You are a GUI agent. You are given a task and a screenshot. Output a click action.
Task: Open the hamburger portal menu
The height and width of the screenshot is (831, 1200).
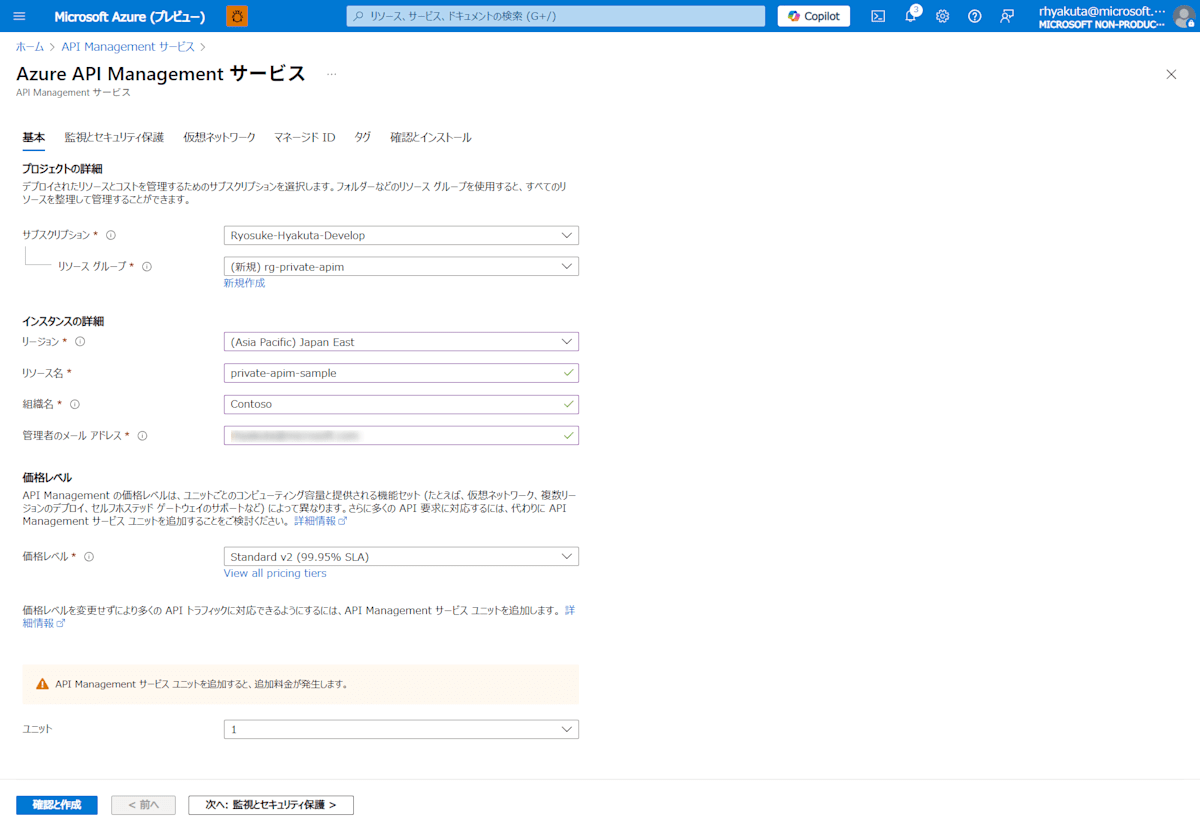[x=19, y=16]
